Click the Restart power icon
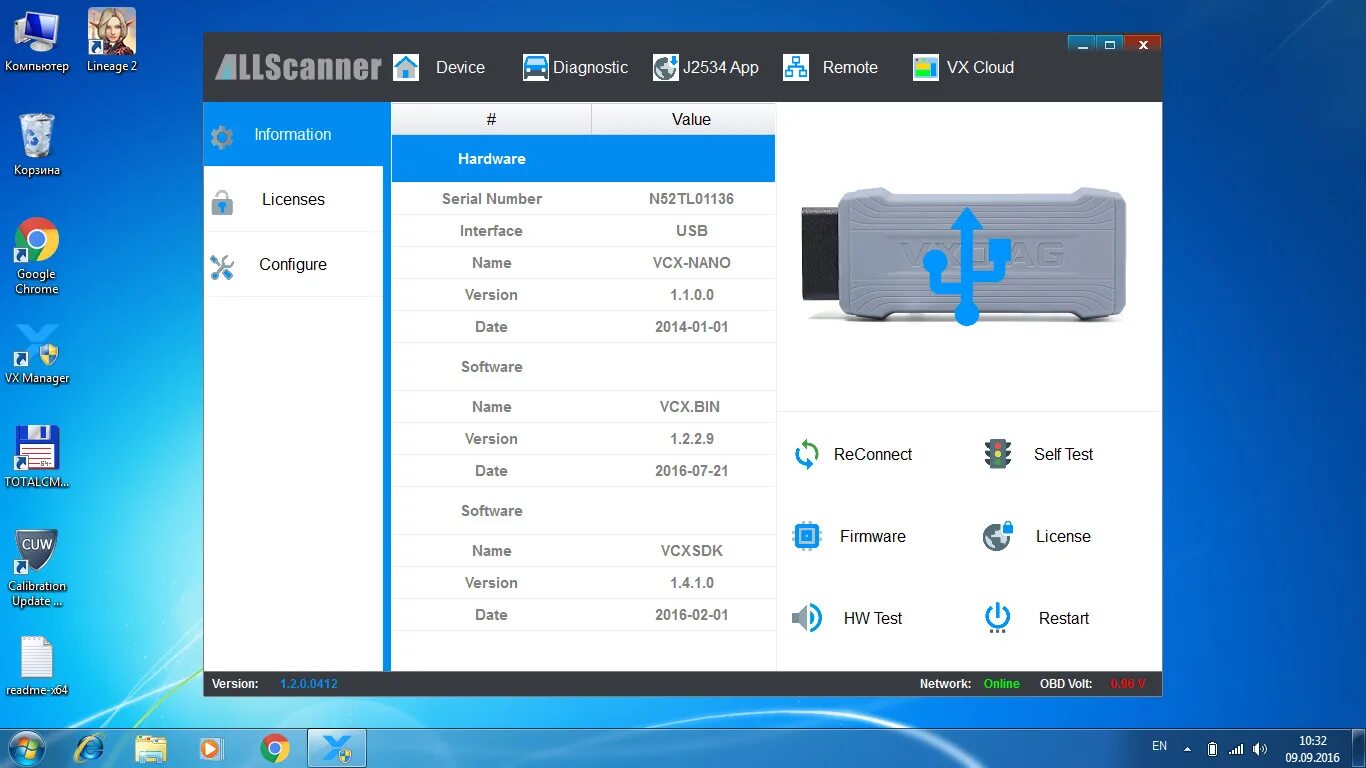The height and width of the screenshot is (768, 1366). pyautogui.click(x=998, y=618)
